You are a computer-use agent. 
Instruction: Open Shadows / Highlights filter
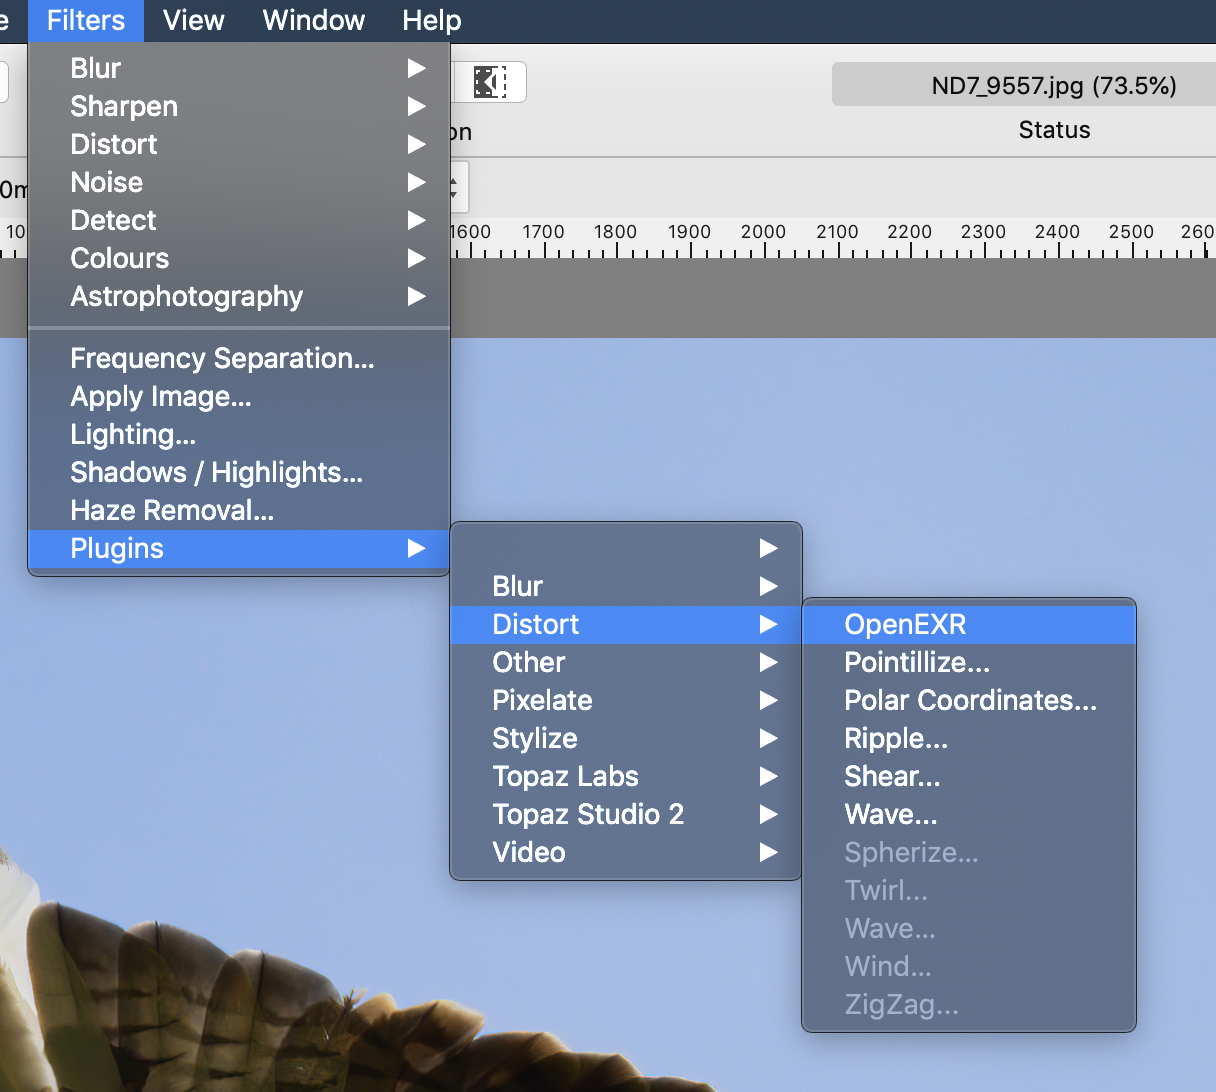click(216, 472)
